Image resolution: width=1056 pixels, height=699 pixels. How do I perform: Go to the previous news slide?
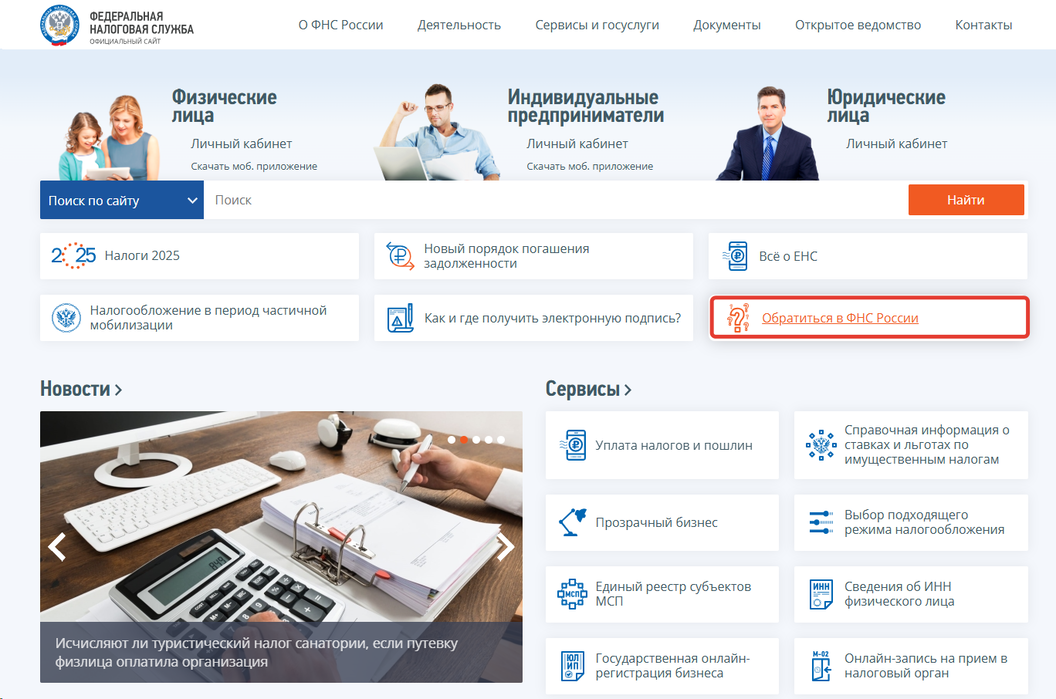click(x=57, y=546)
